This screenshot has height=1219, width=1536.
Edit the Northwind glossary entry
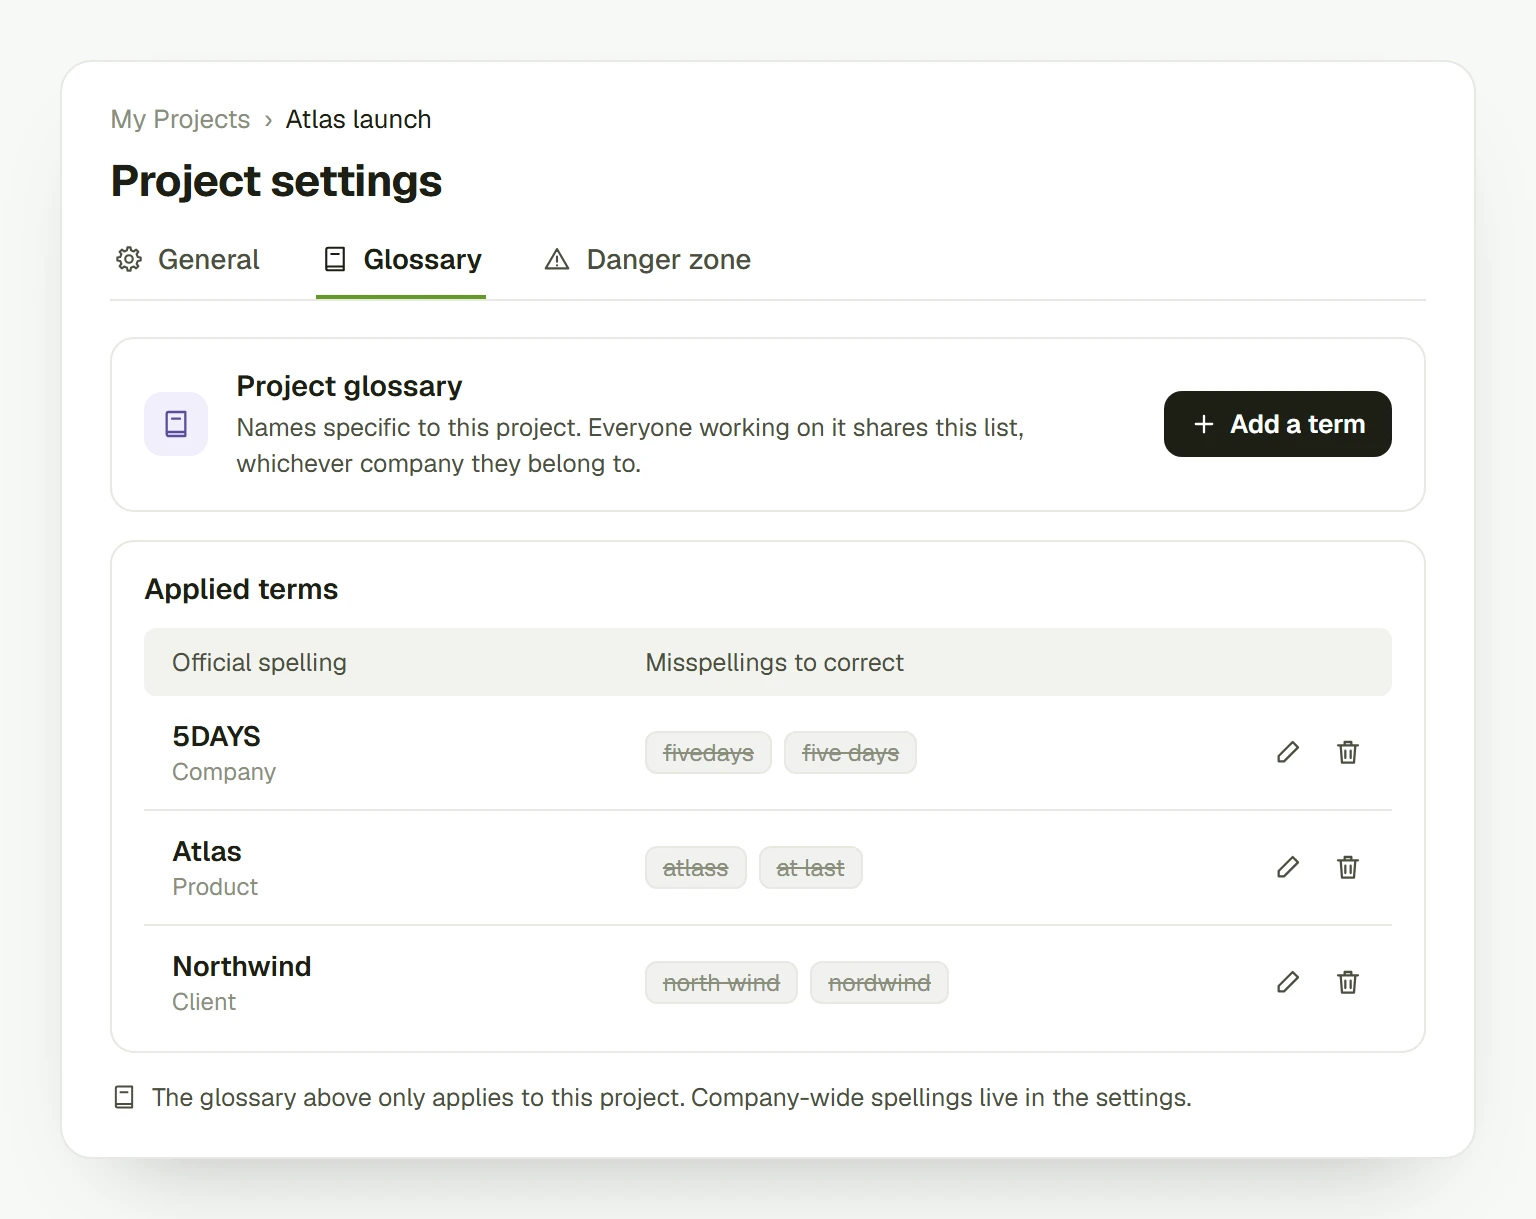[x=1288, y=982]
